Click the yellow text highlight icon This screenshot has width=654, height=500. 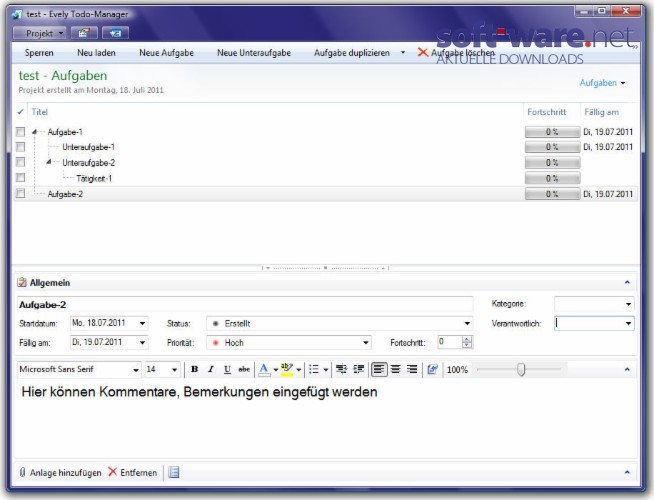(287, 369)
